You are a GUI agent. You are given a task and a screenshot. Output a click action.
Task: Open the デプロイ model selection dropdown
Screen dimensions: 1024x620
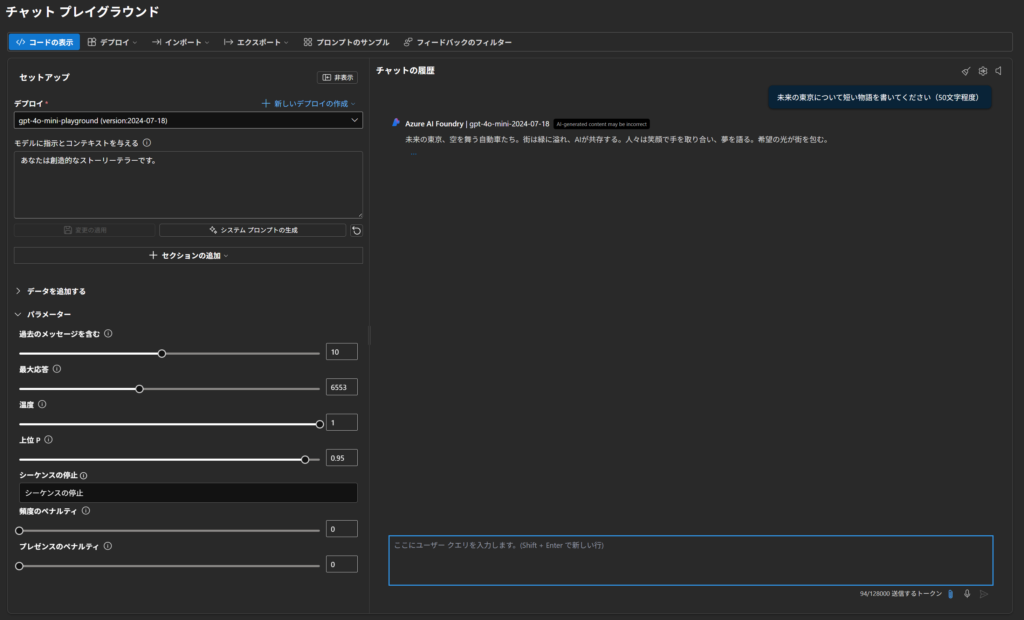tap(188, 120)
